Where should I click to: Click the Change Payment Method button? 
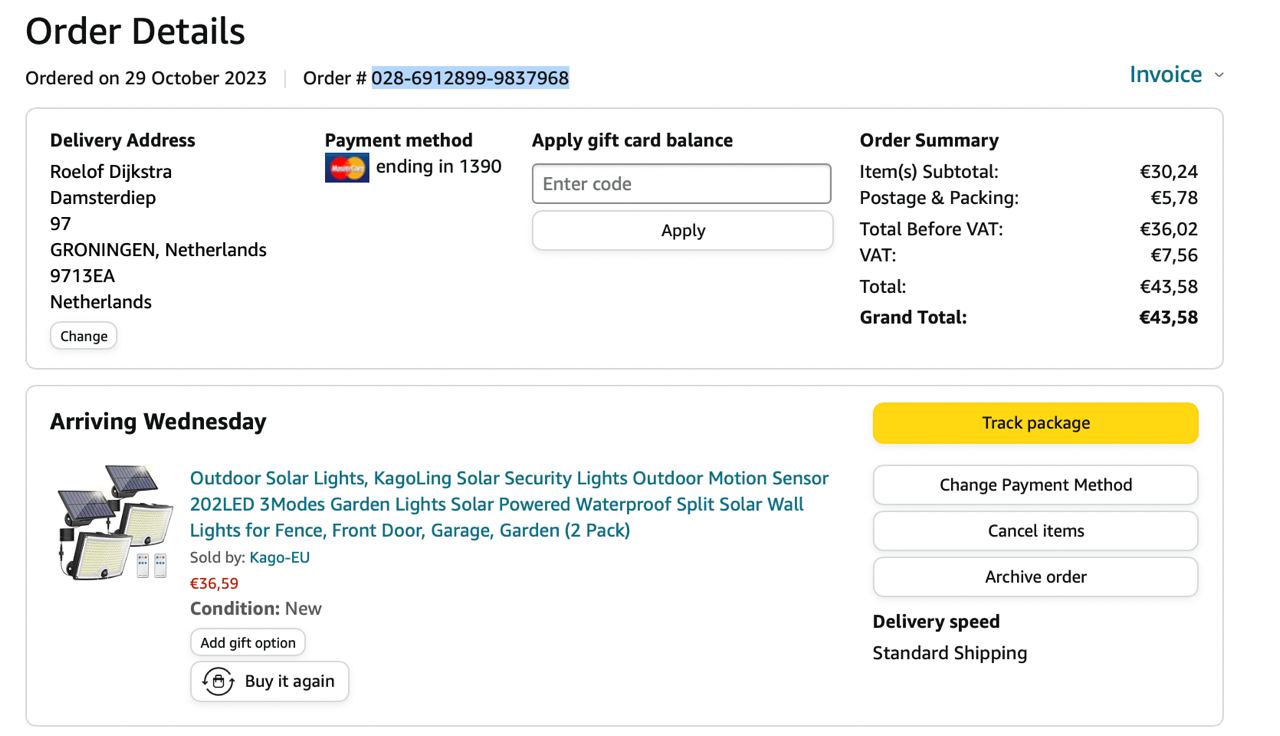point(1035,485)
